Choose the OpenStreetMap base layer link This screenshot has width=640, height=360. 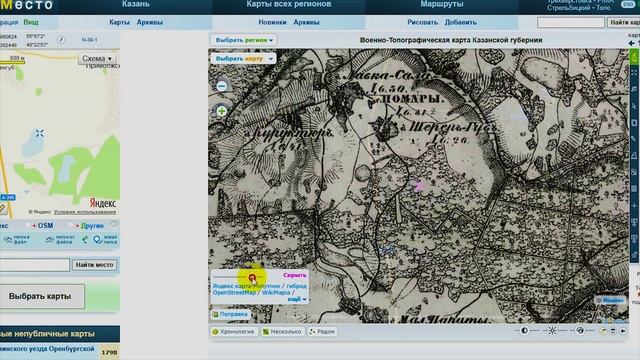click(234, 293)
